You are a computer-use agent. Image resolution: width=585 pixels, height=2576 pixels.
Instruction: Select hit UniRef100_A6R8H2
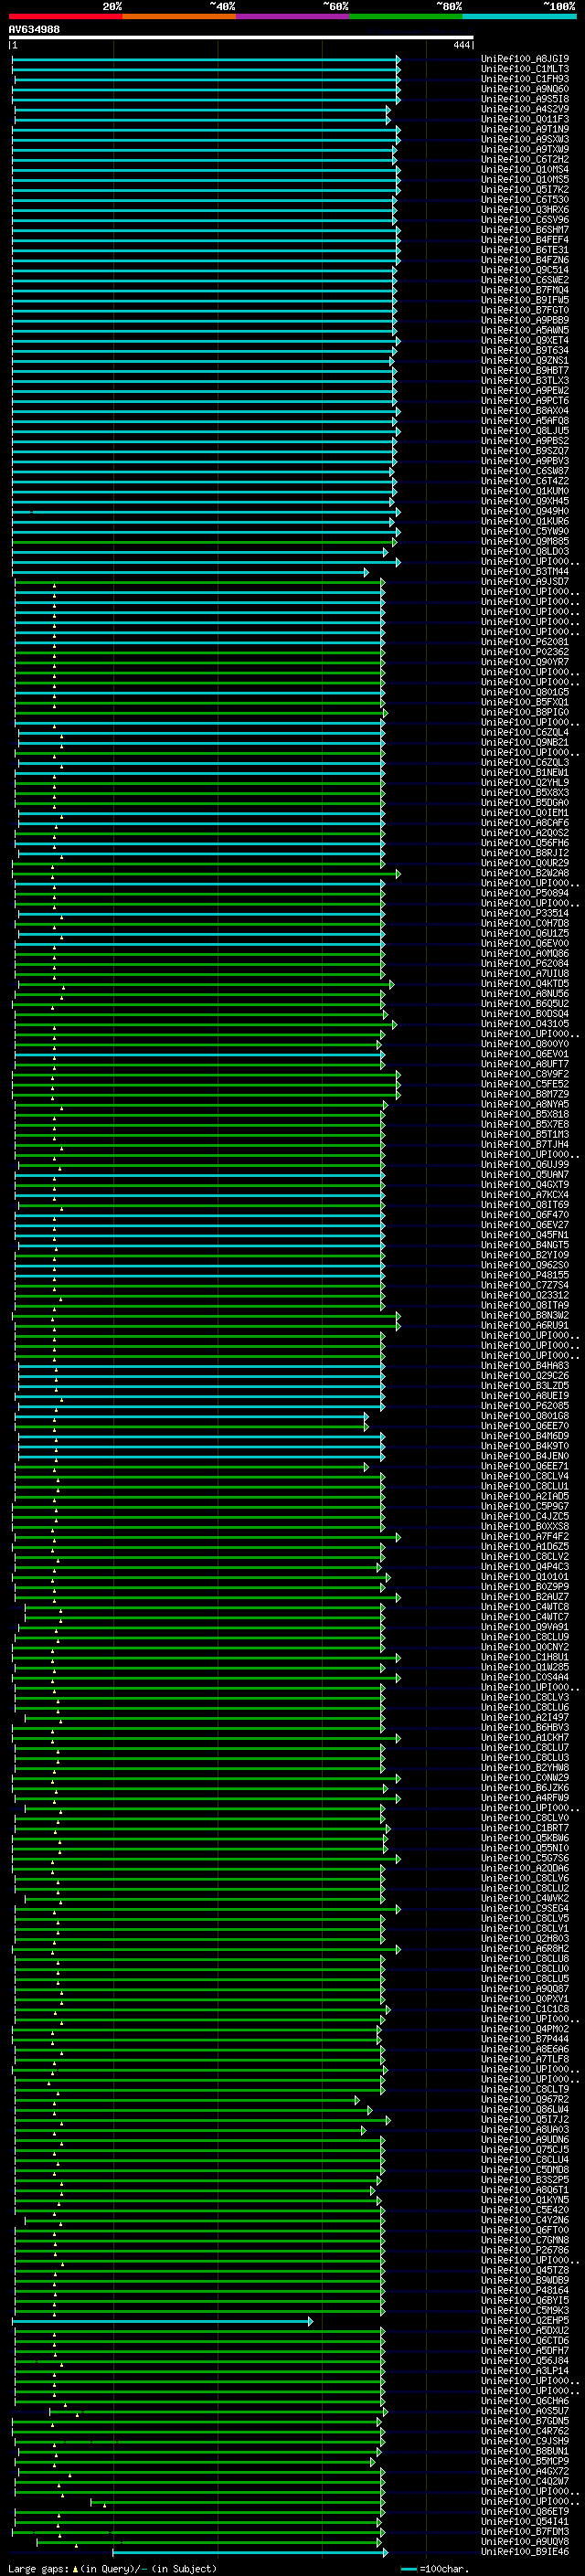(525, 1949)
